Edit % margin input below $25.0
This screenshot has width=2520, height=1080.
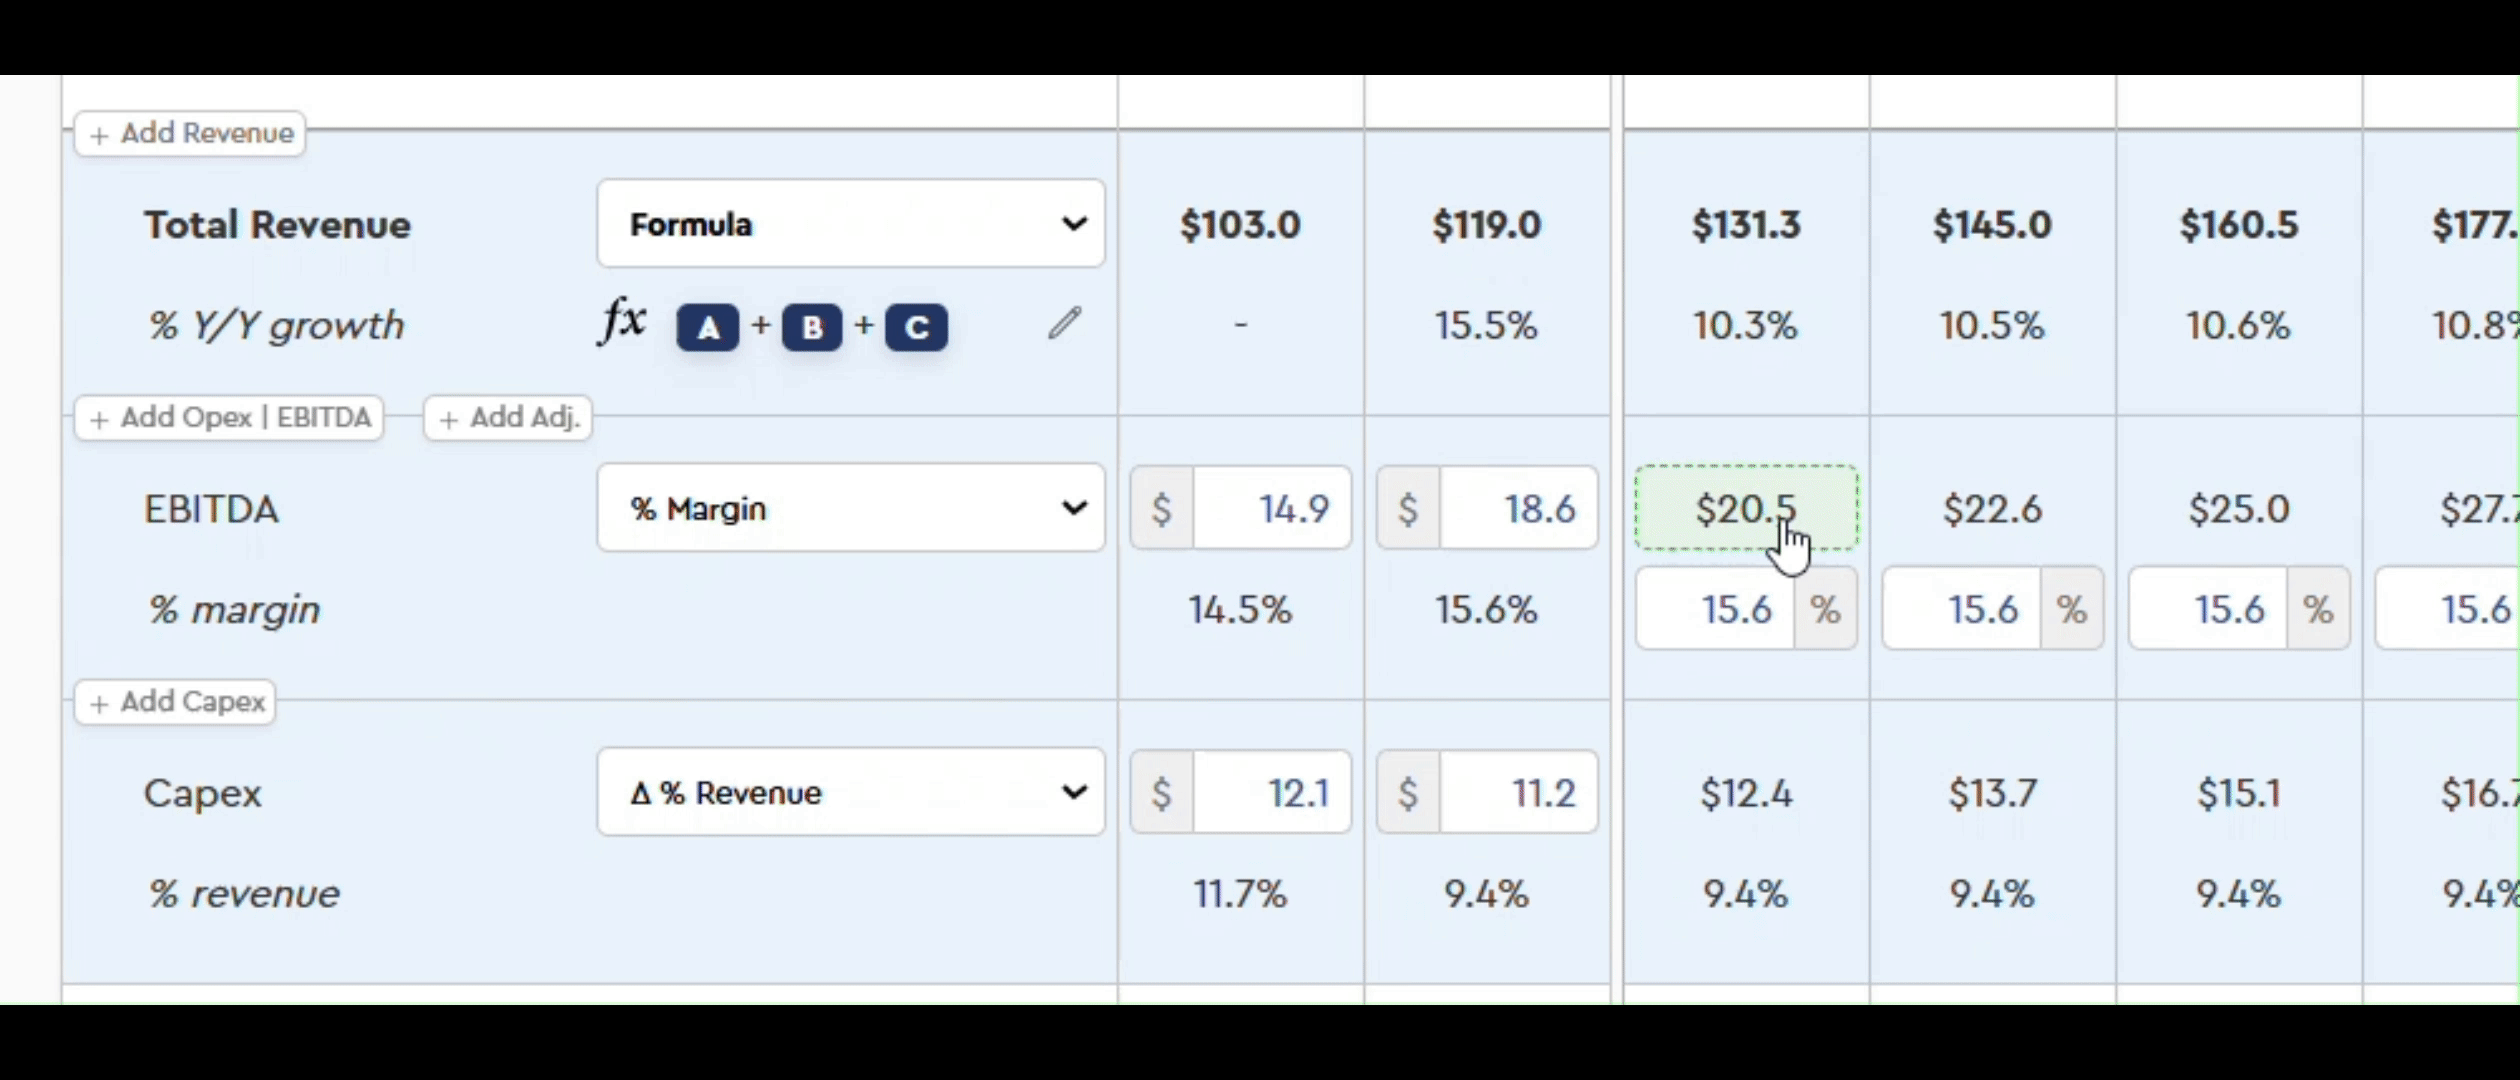(2208, 608)
